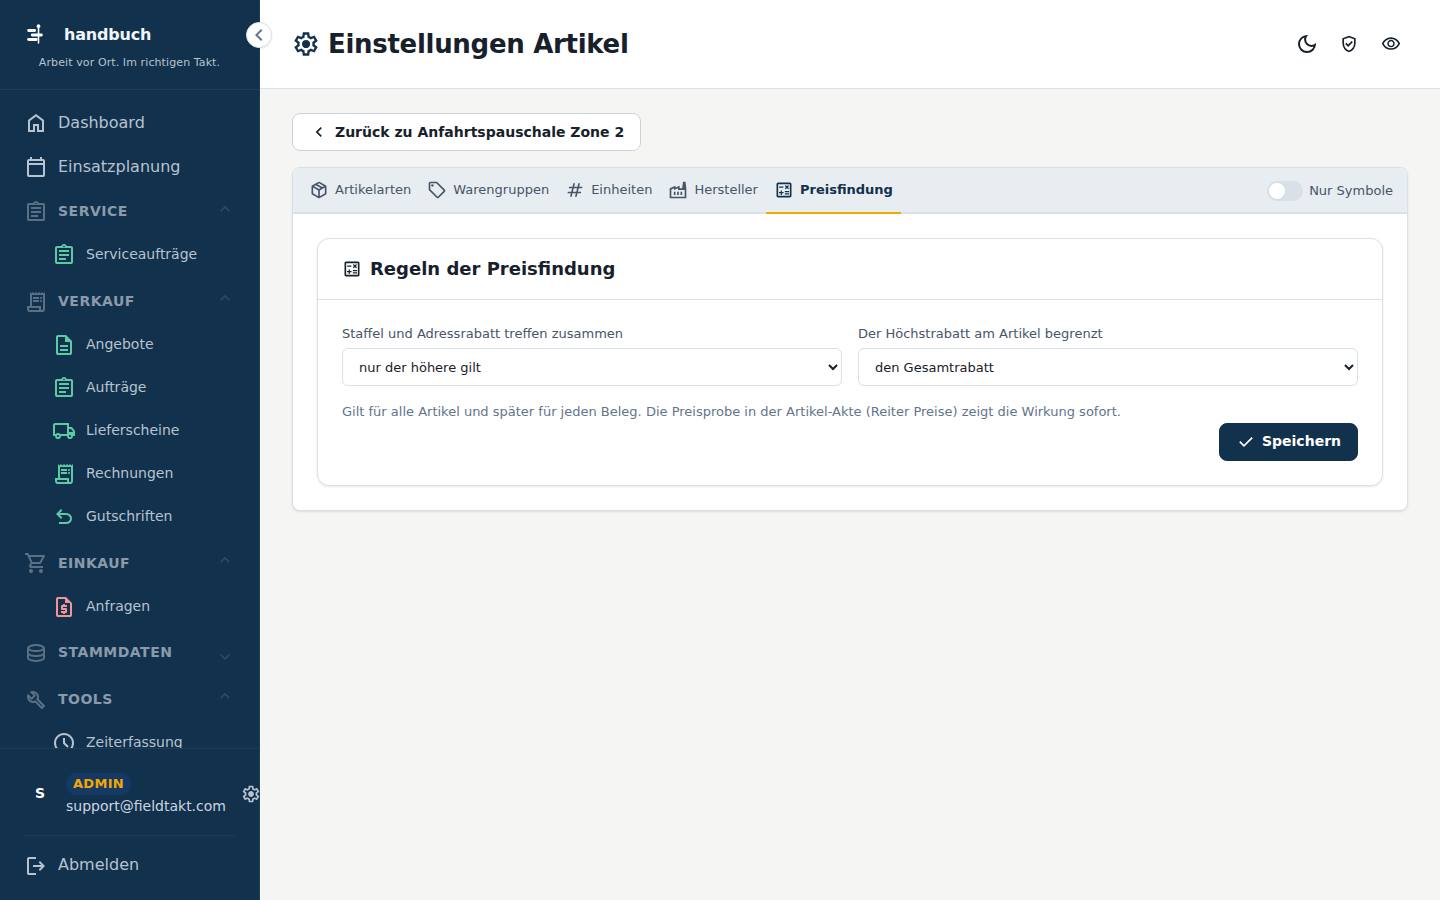The height and width of the screenshot is (900, 1440).
Task: Open user settings gear beside the admin email
Action: [x=251, y=794]
